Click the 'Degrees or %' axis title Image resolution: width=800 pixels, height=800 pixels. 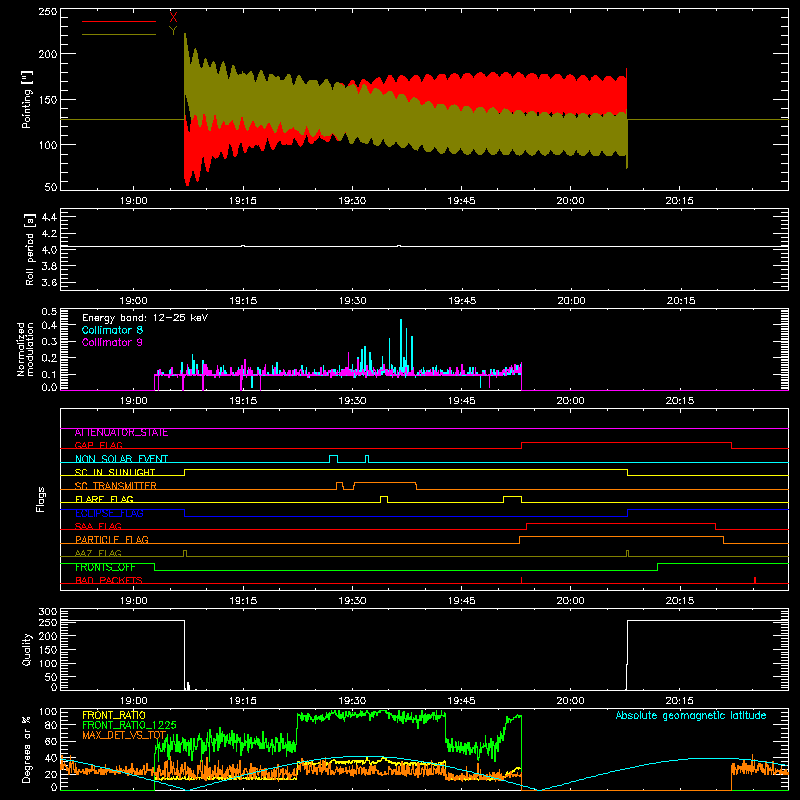click(x=26, y=750)
